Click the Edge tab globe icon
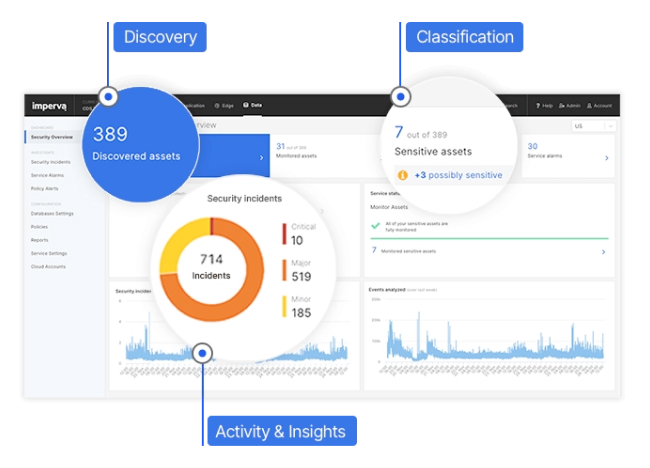This screenshot has height=468, width=650. pyautogui.click(x=217, y=106)
